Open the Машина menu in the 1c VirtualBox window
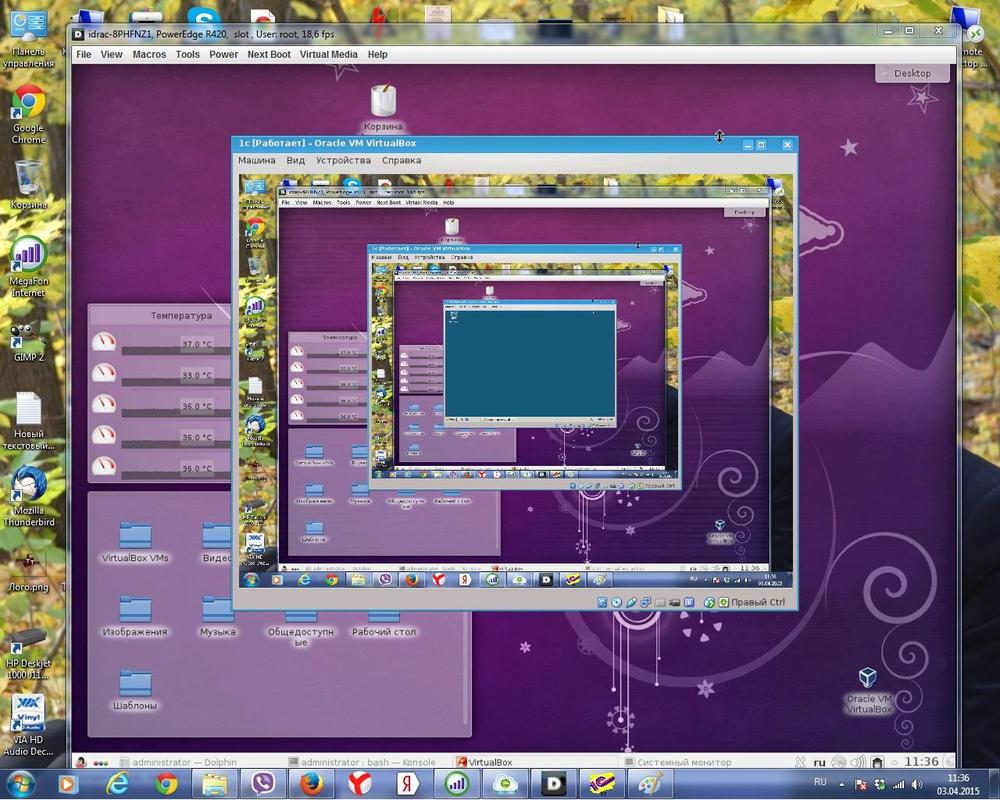Image resolution: width=1000 pixels, height=800 pixels. [x=256, y=160]
